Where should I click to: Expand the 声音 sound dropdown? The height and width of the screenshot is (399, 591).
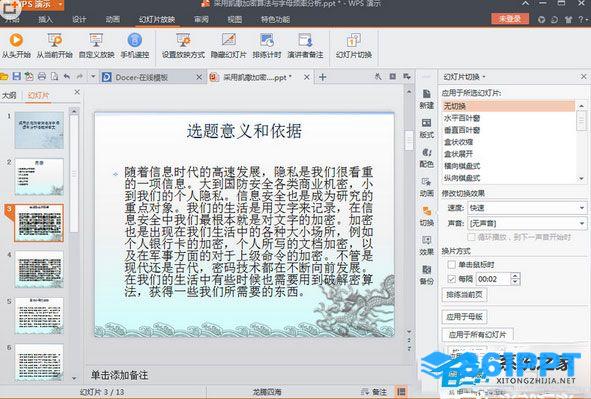(x=582, y=223)
